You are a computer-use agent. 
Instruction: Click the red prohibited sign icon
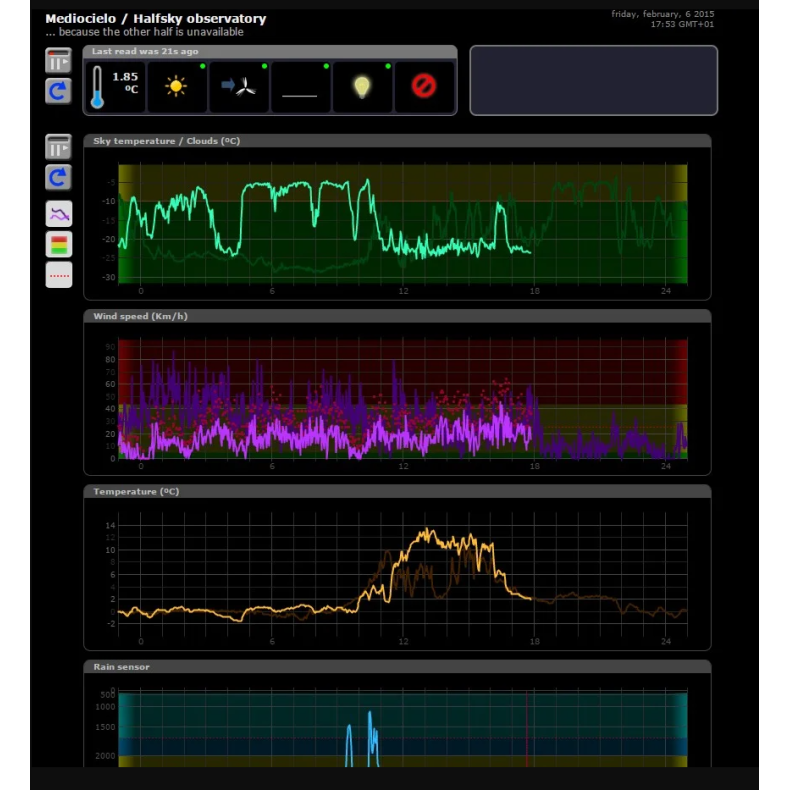pos(424,87)
